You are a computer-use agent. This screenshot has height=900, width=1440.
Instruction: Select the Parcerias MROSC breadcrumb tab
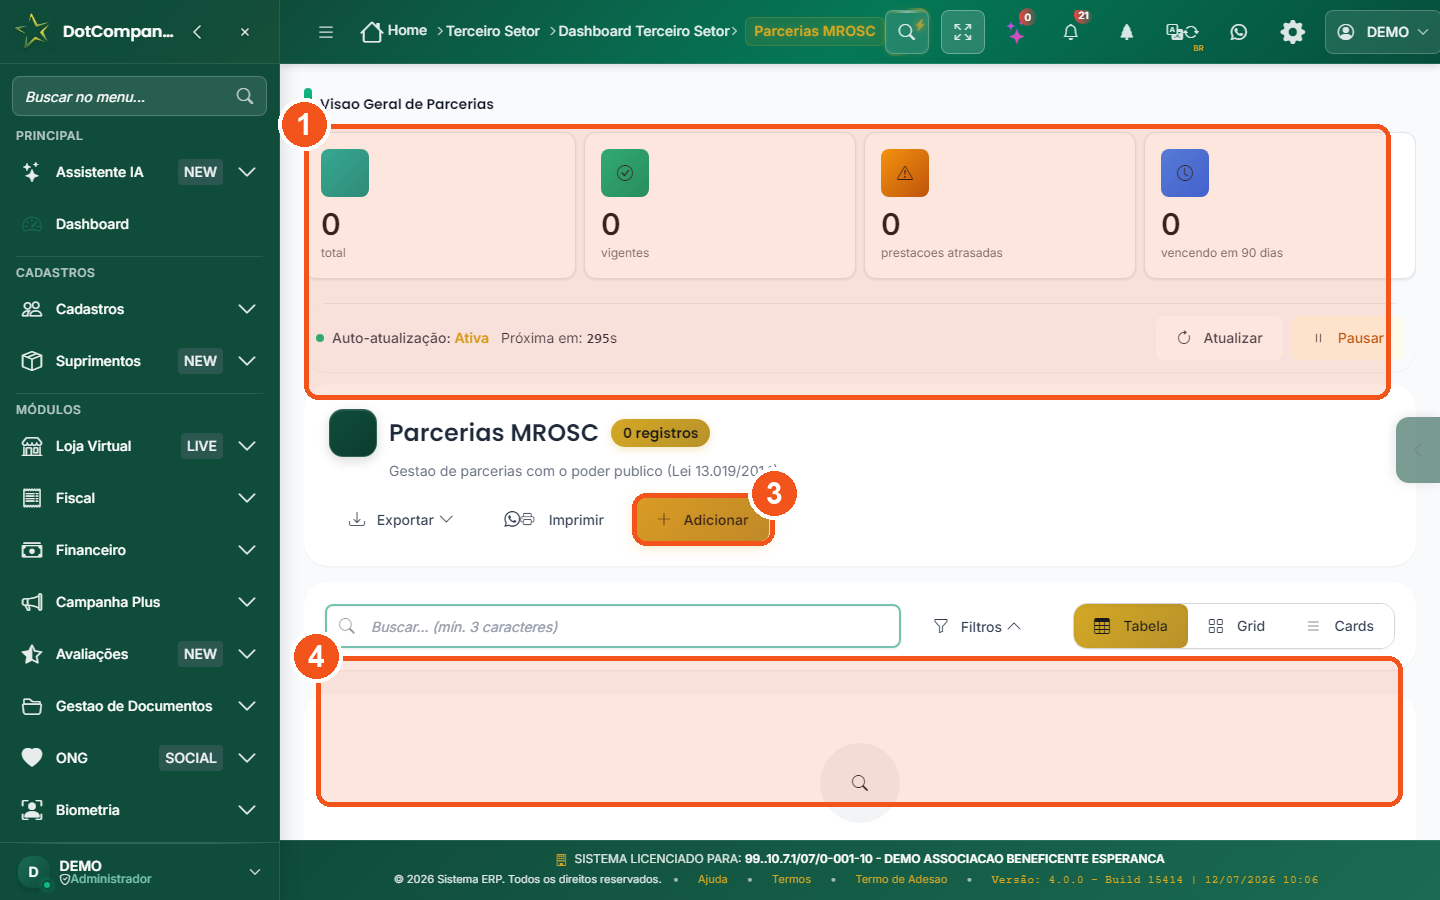coord(815,31)
